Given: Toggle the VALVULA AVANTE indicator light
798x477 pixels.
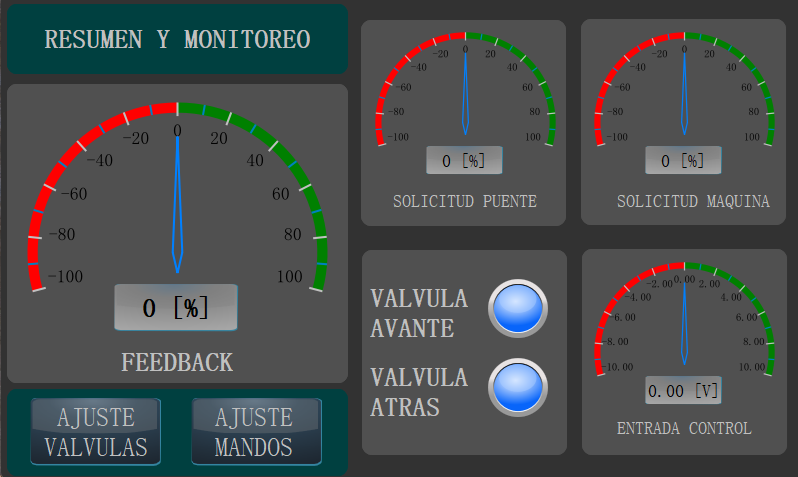Looking at the screenshot, I should pos(518,308).
